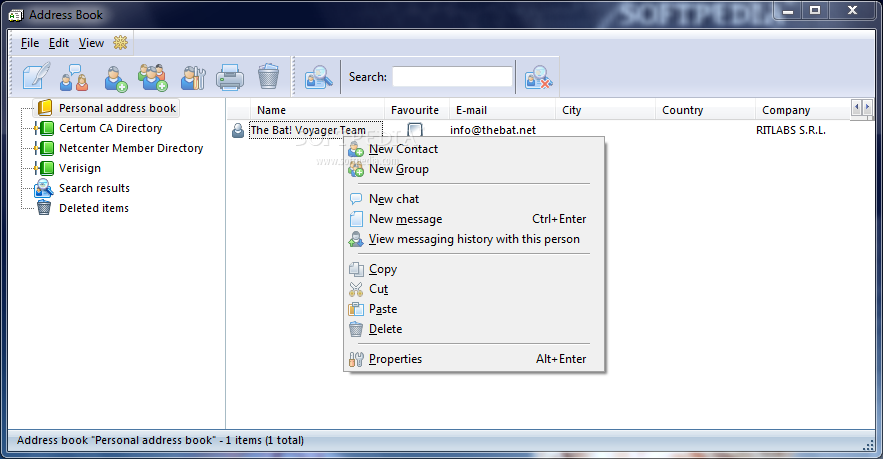Image resolution: width=883 pixels, height=459 pixels.
Task: Open the Edit menu
Action: click(x=59, y=43)
